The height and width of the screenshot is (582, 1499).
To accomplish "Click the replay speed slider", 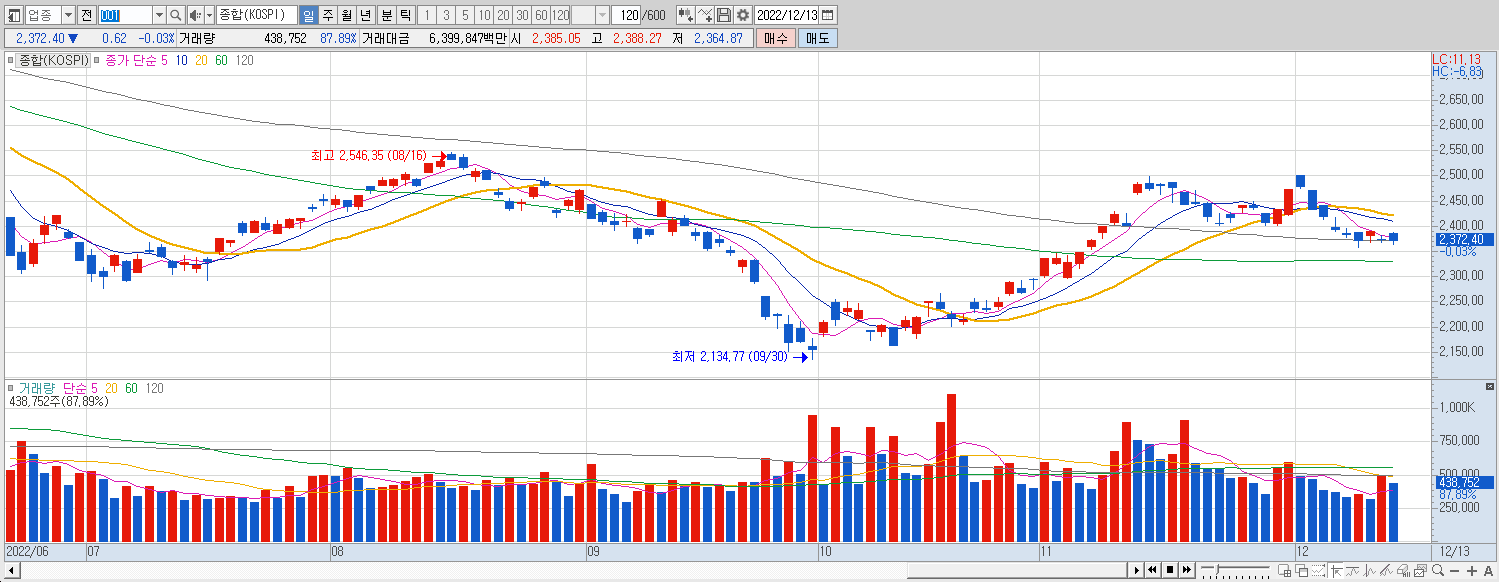I will pos(1235,570).
